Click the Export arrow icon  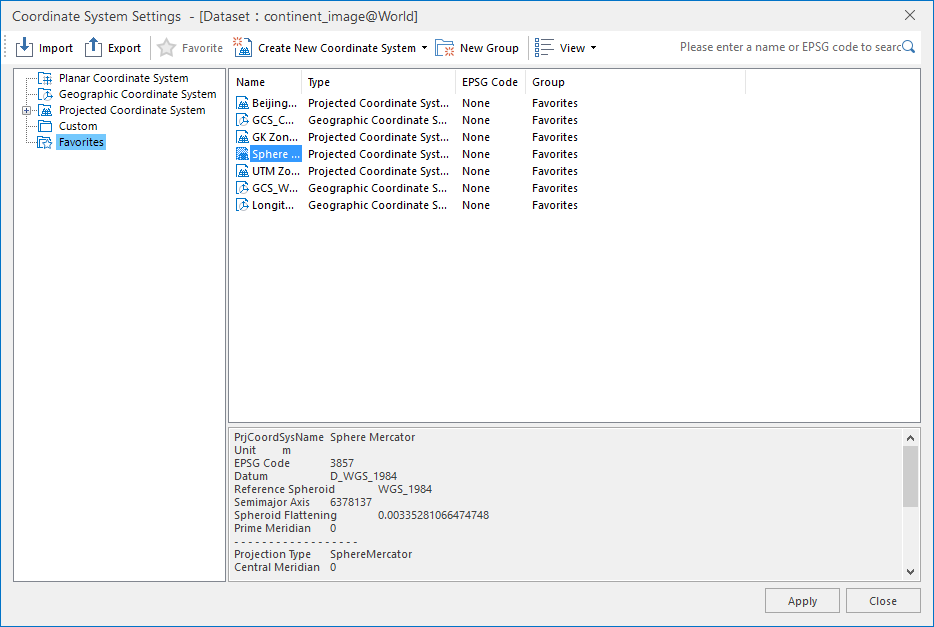tap(93, 47)
